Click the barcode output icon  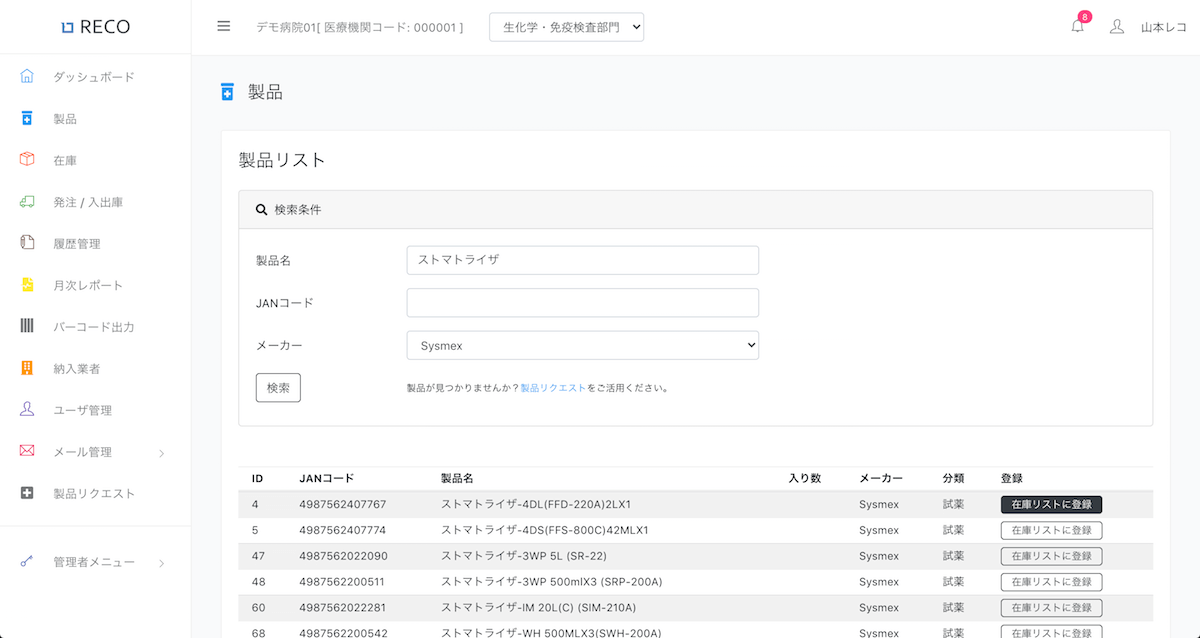(27, 327)
